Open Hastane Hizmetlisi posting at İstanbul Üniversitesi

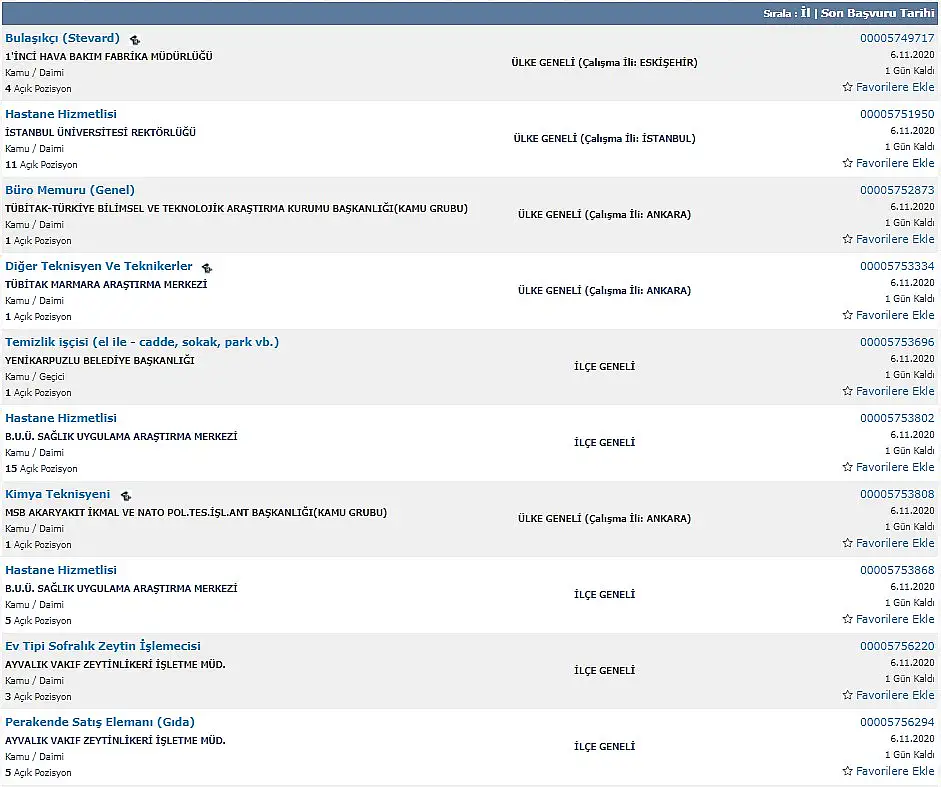(x=61, y=114)
